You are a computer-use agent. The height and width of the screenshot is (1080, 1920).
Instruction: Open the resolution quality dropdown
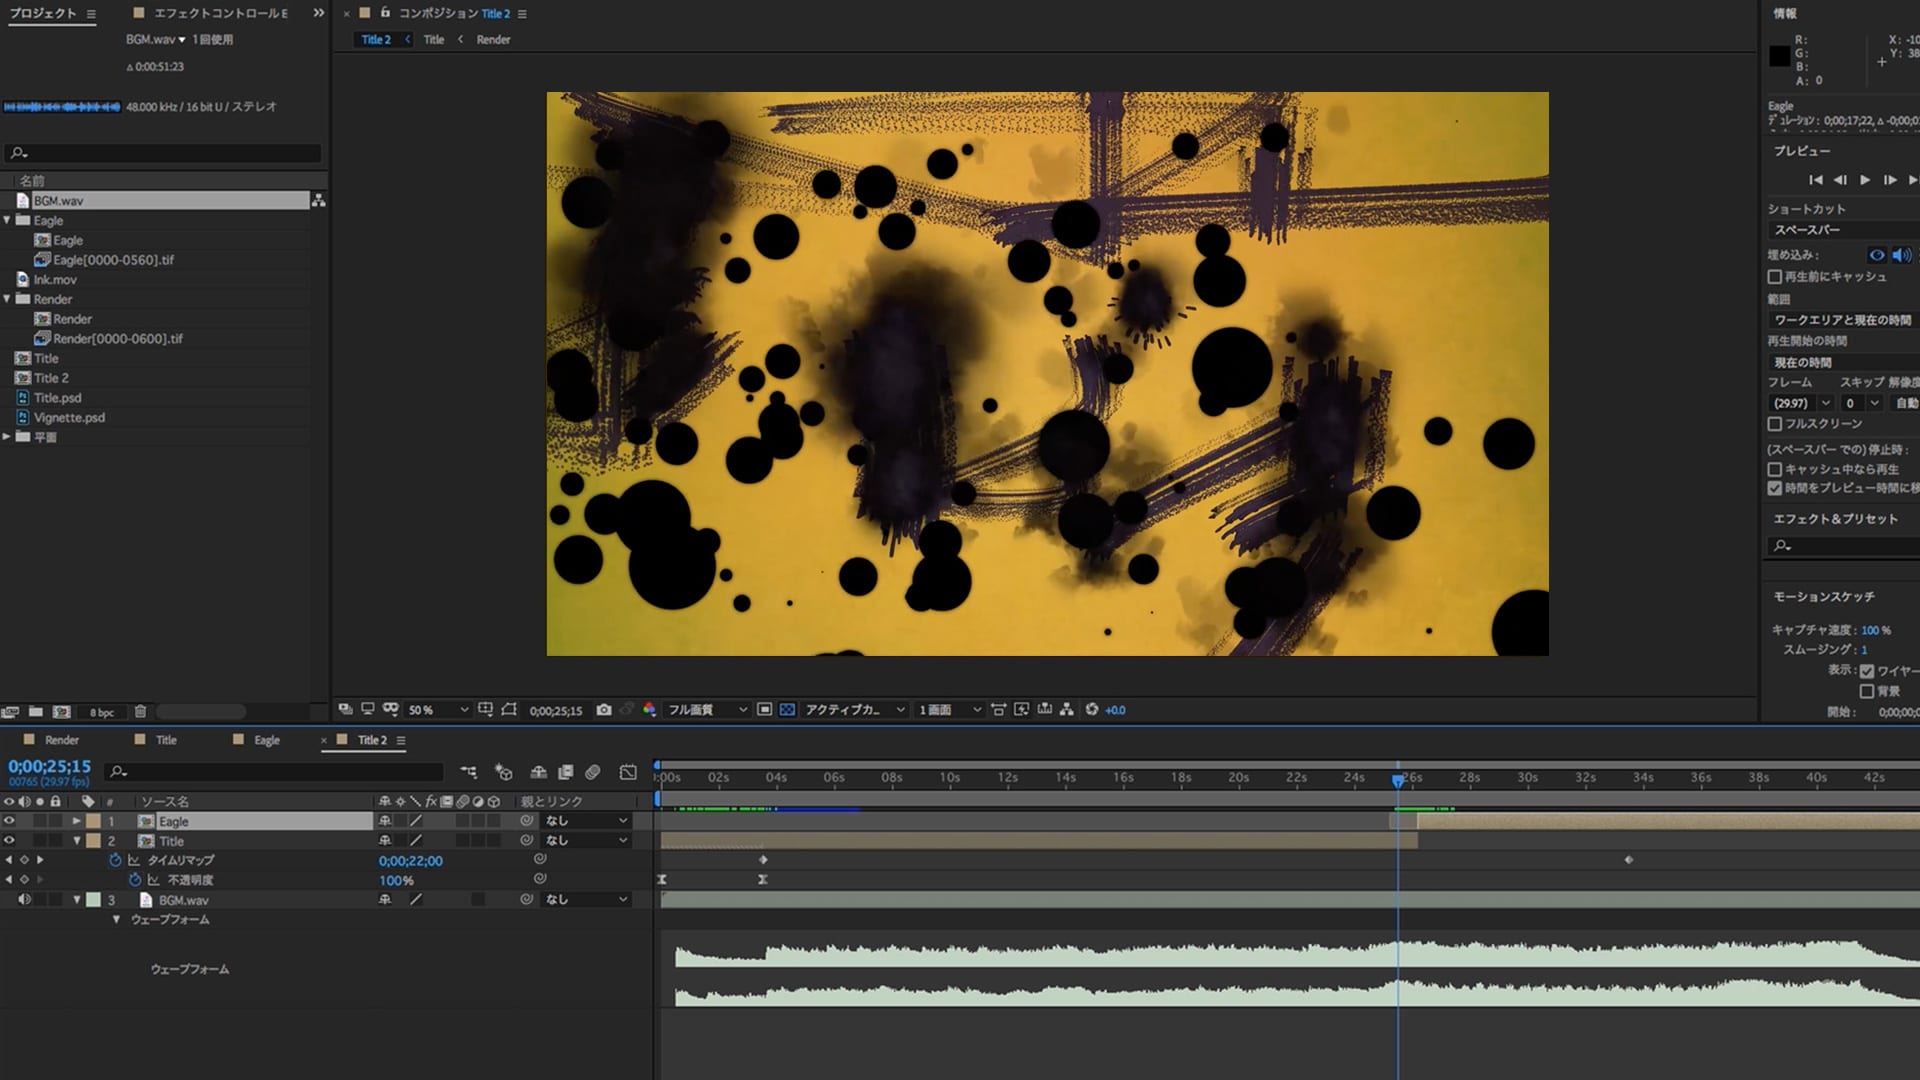(707, 710)
